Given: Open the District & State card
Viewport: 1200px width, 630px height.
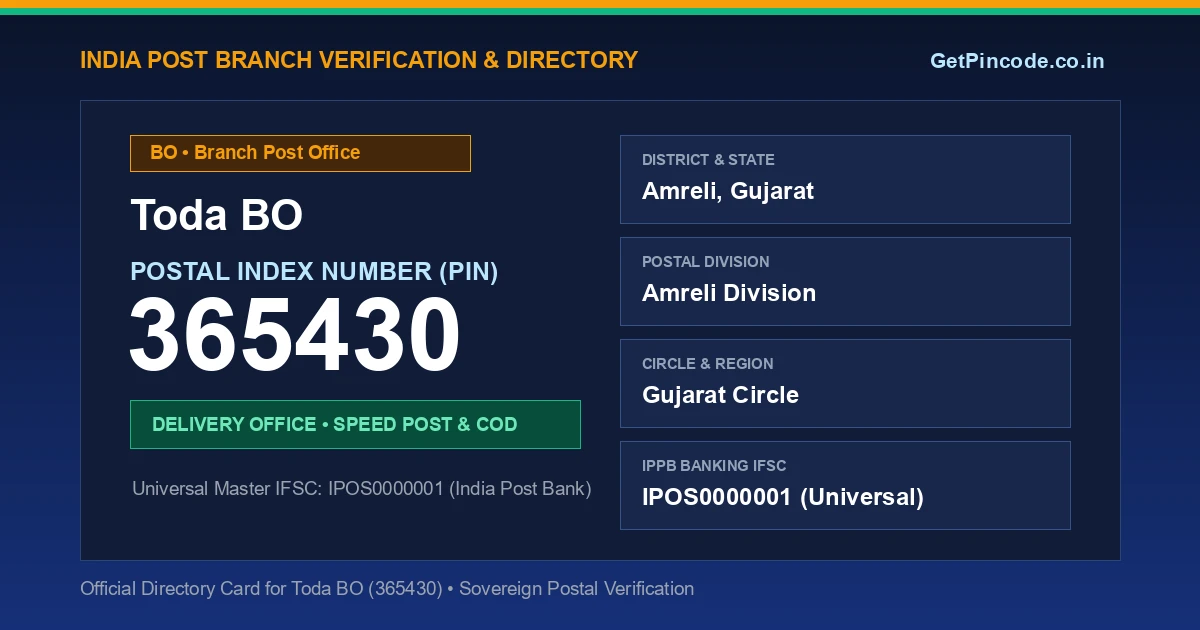Looking at the screenshot, I should (x=845, y=179).
